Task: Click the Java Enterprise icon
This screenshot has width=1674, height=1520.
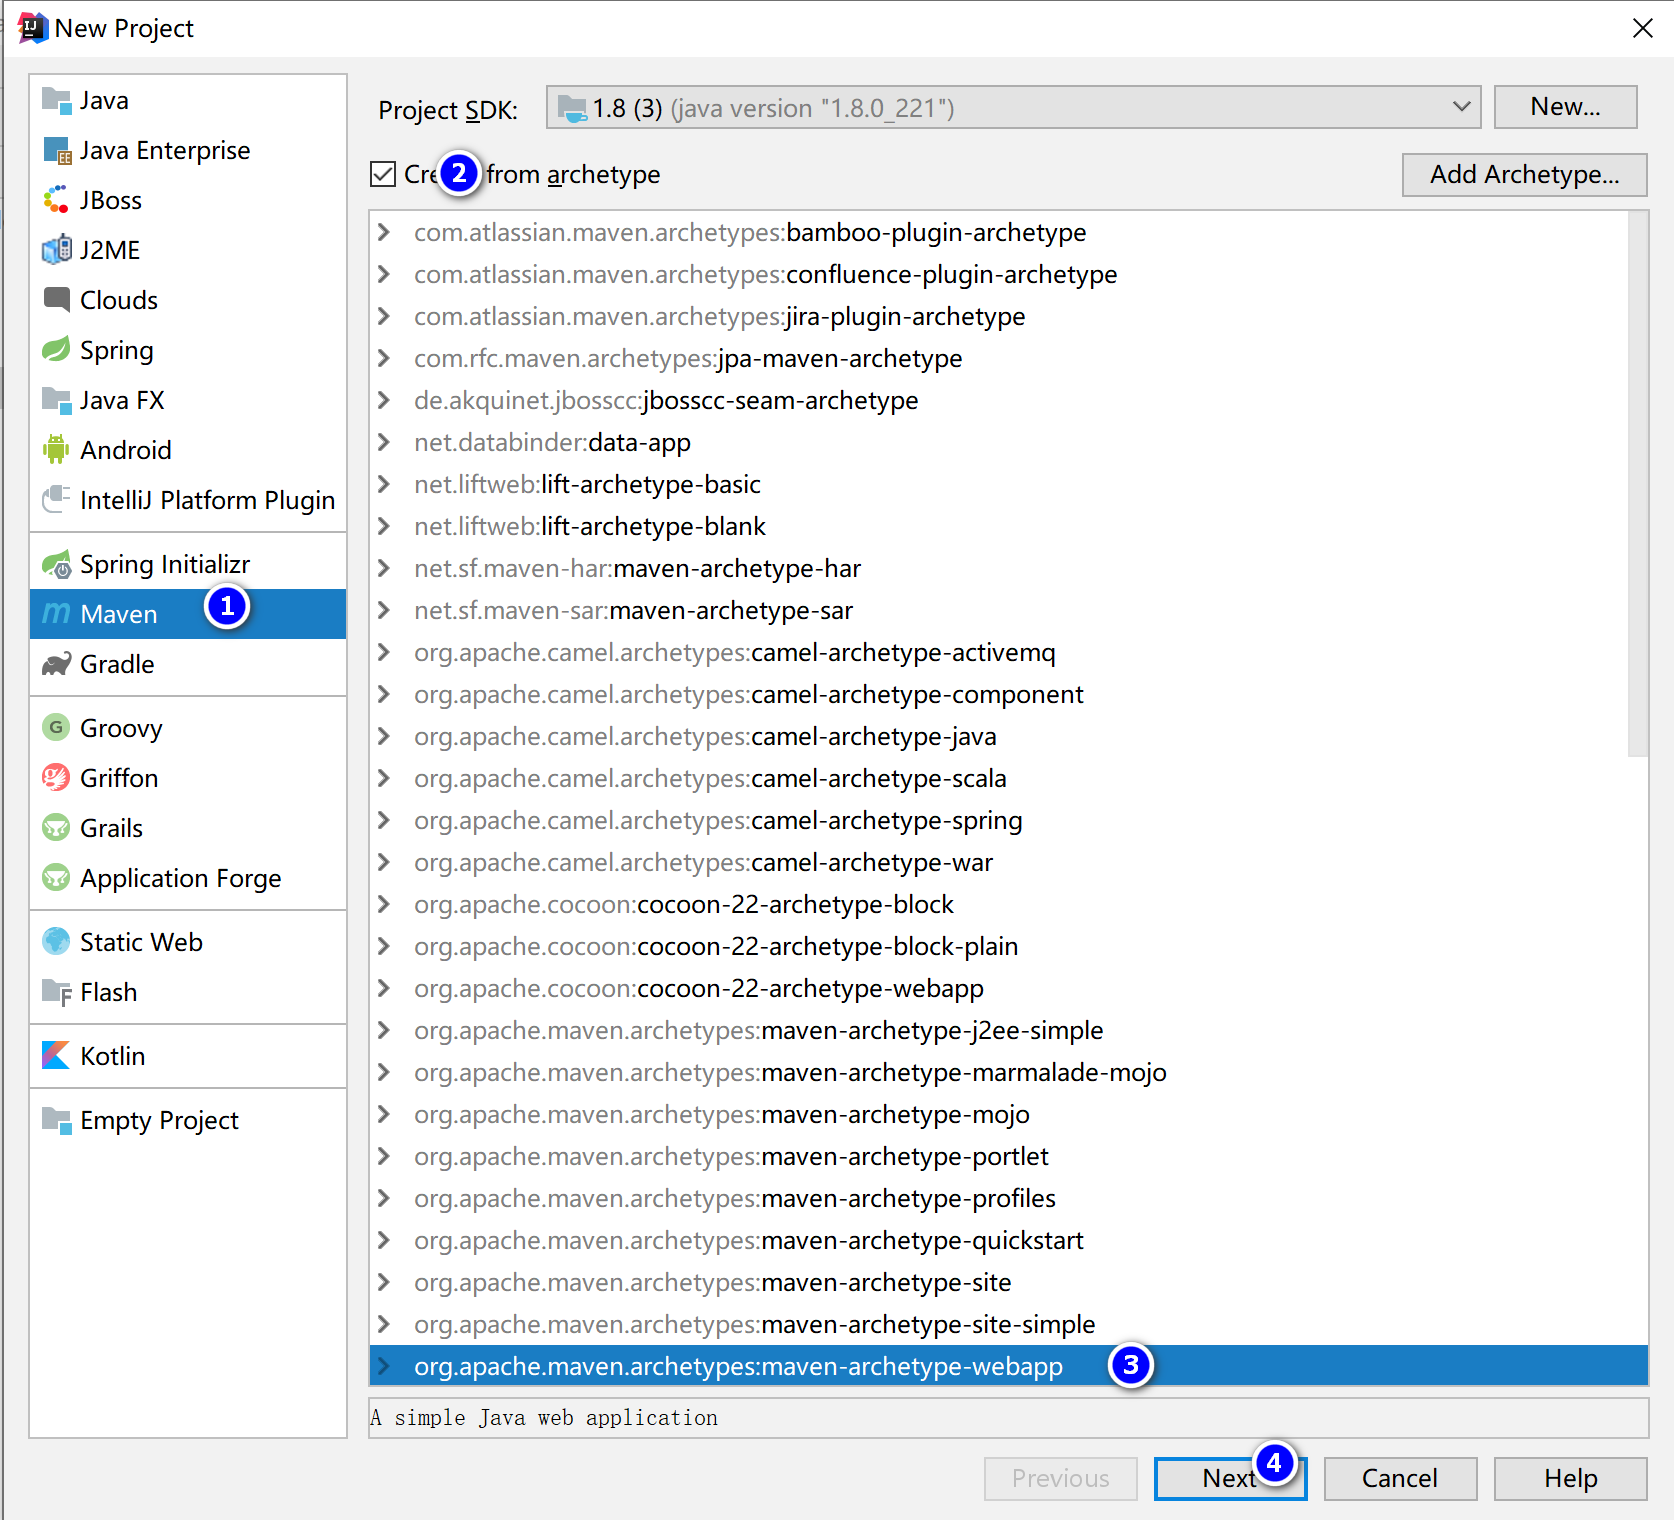Action: [57, 151]
